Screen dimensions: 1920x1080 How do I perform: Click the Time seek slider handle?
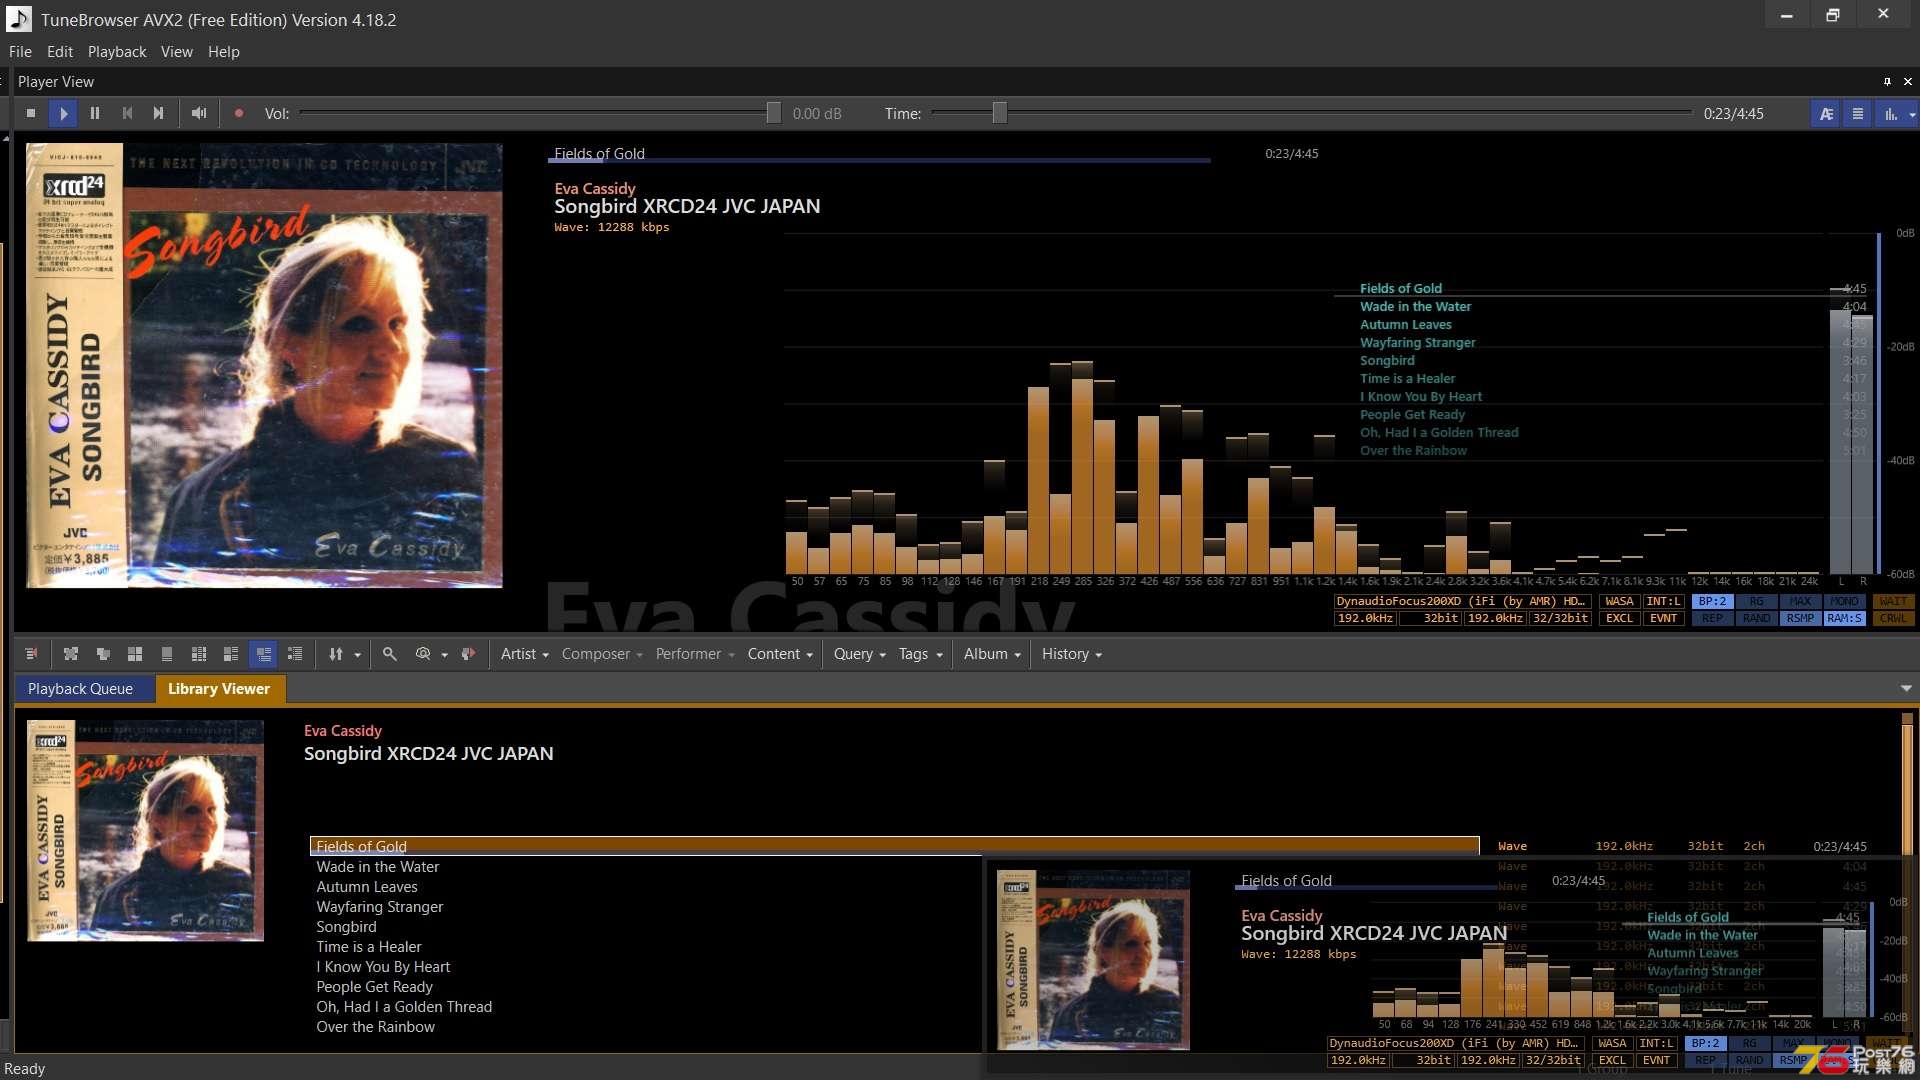point(999,113)
